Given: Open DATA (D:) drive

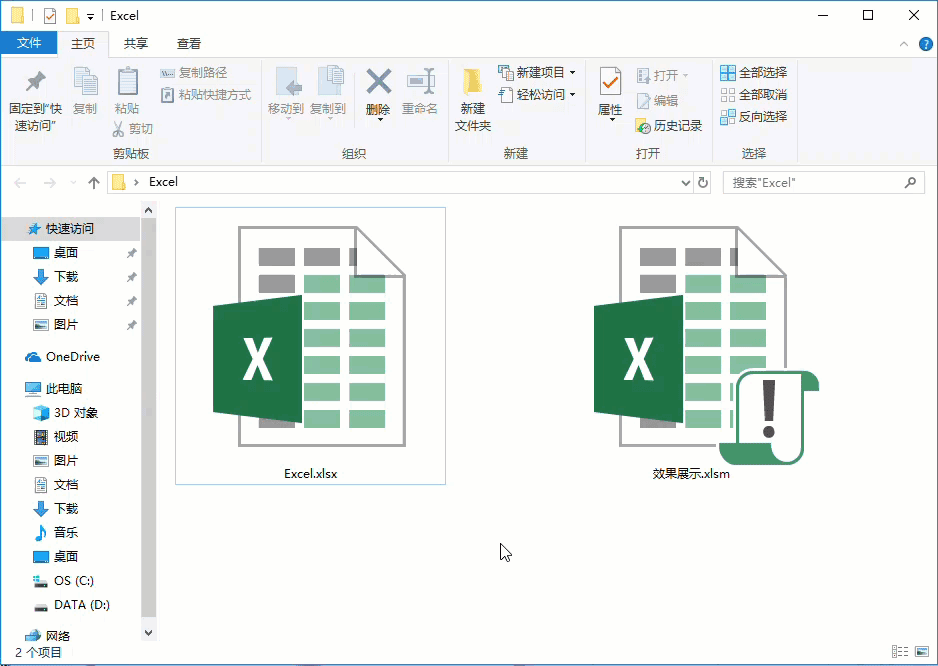Looking at the screenshot, I should (x=71, y=605).
